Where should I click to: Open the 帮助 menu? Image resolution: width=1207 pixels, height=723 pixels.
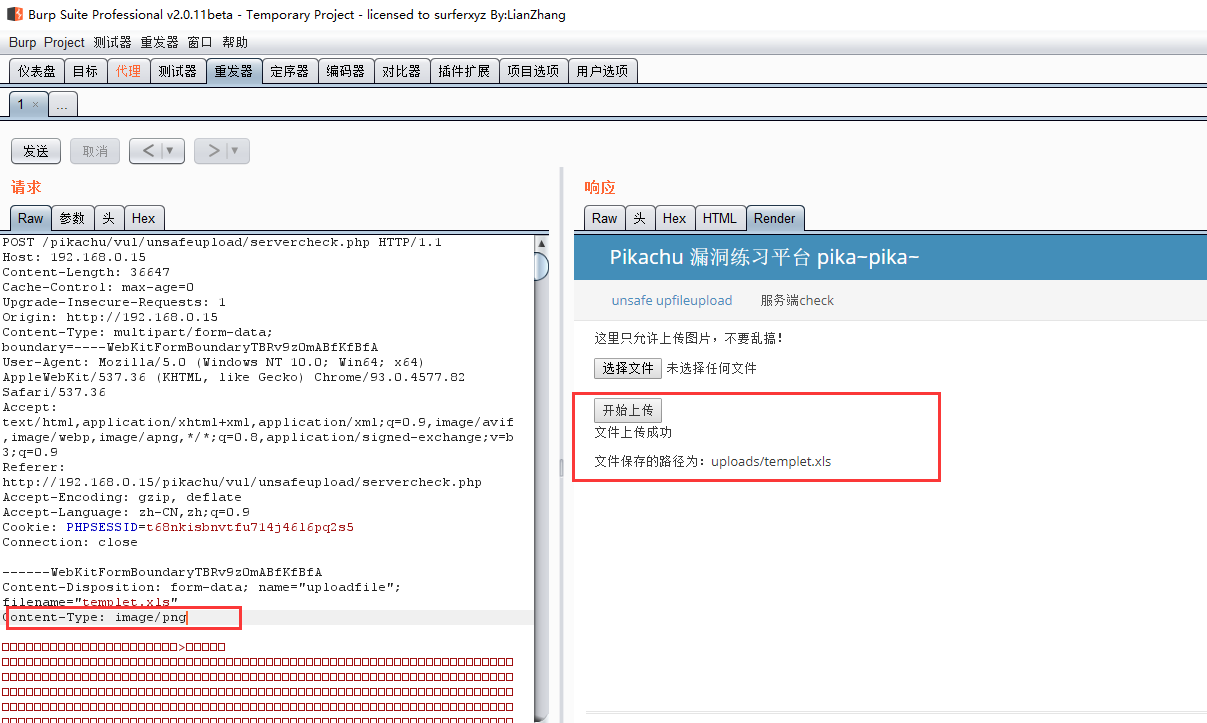pyautogui.click(x=235, y=42)
